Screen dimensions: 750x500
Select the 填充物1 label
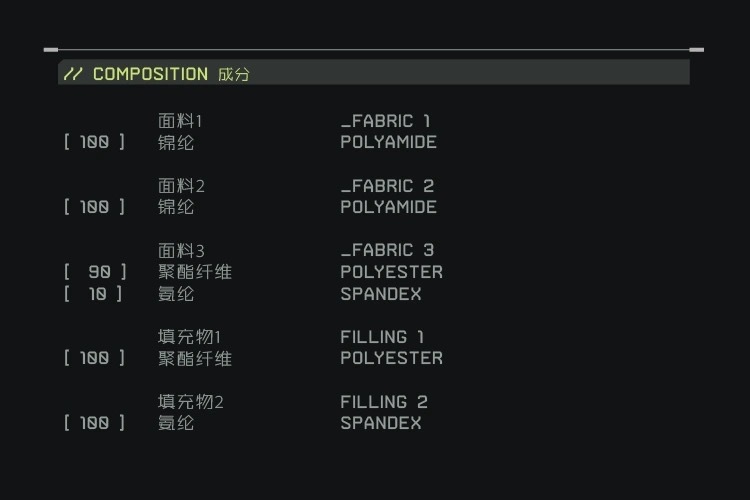(x=189, y=337)
